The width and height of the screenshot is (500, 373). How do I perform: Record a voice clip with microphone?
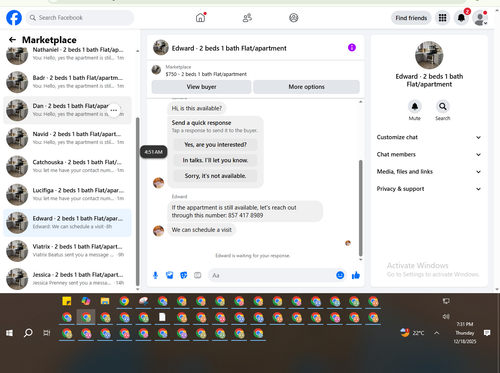coord(155,275)
